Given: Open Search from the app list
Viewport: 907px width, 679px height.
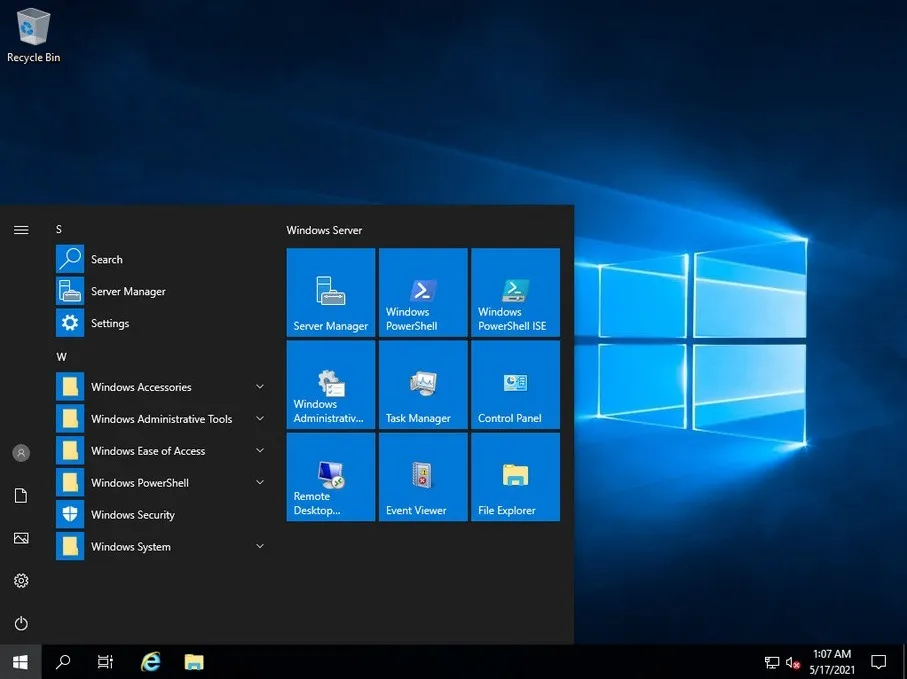Looking at the screenshot, I should pyautogui.click(x=160, y=259).
